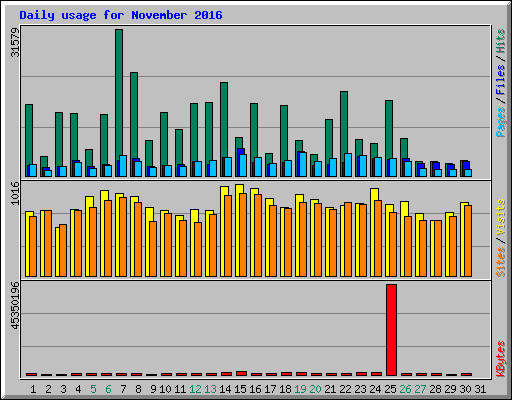Select the cyan pages bar for day 19
The width and height of the screenshot is (512, 400).
tap(303, 164)
